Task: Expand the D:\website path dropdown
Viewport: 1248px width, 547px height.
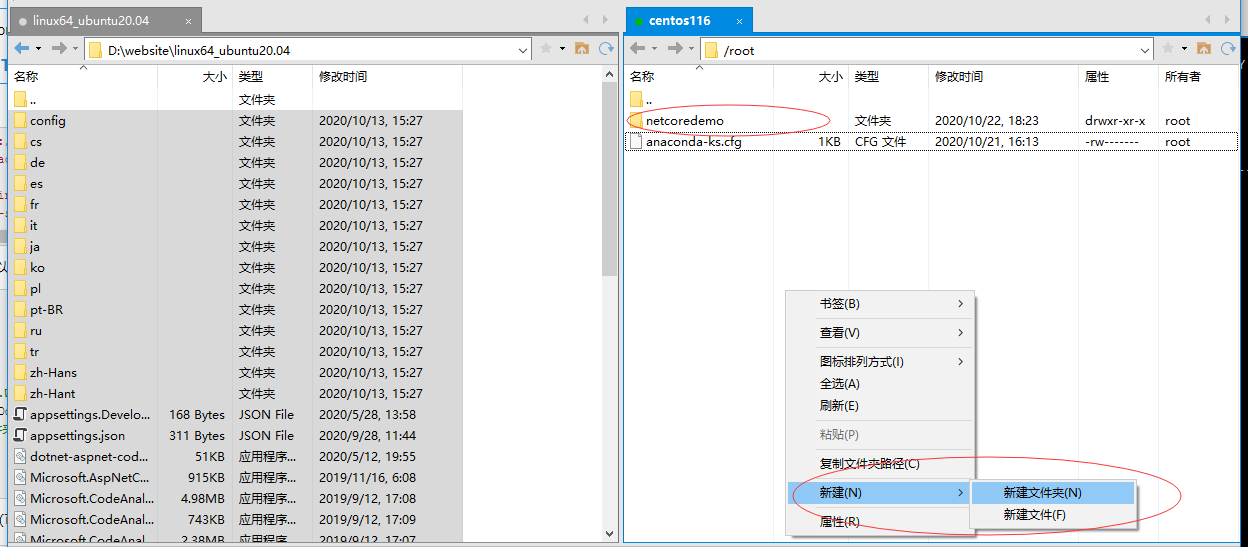Action: (524, 49)
